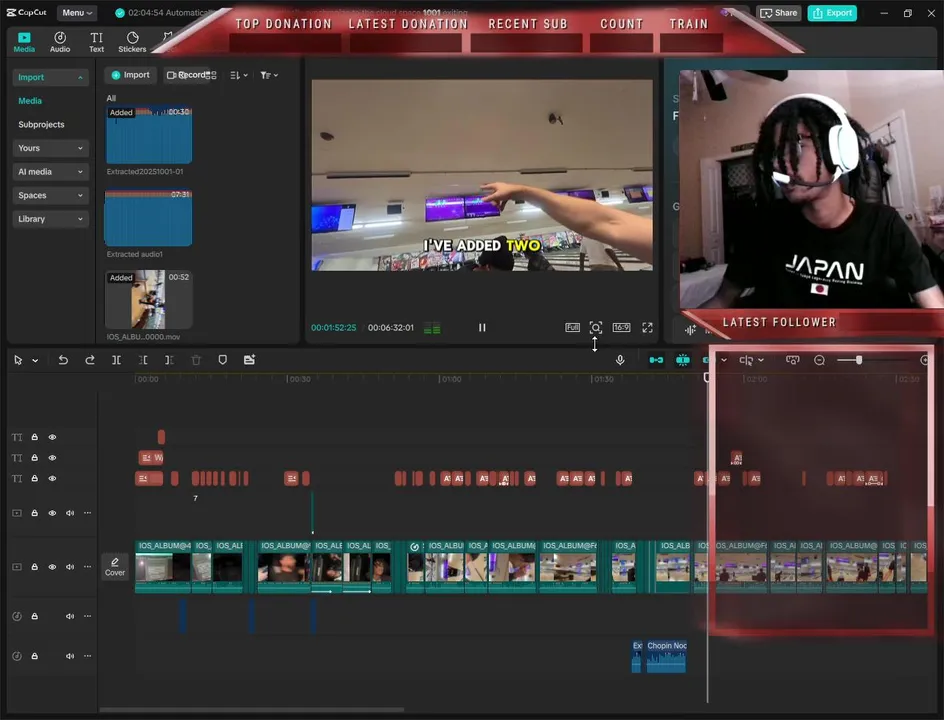The image size is (944, 720).
Task: Click the Cover edit button
Action: tap(115, 566)
